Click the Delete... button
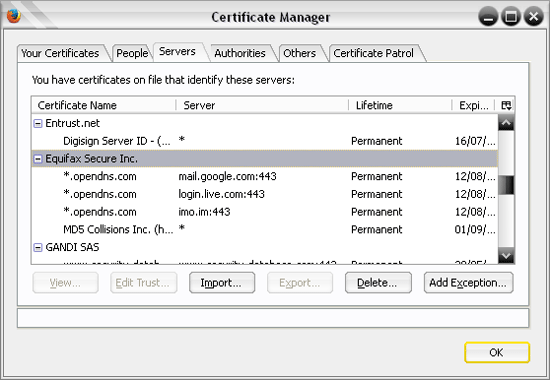This screenshot has width=550, height=380. [378, 282]
